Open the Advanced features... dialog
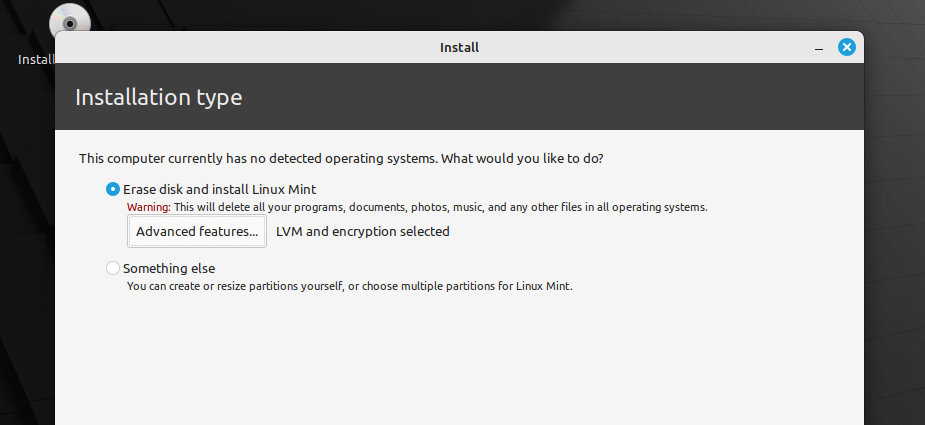Screen dimensions: 925x425 (197, 231)
